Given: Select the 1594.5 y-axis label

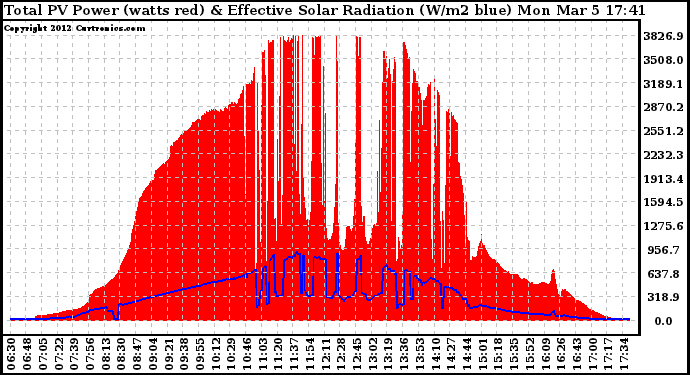Looking at the screenshot, I should point(664,202).
